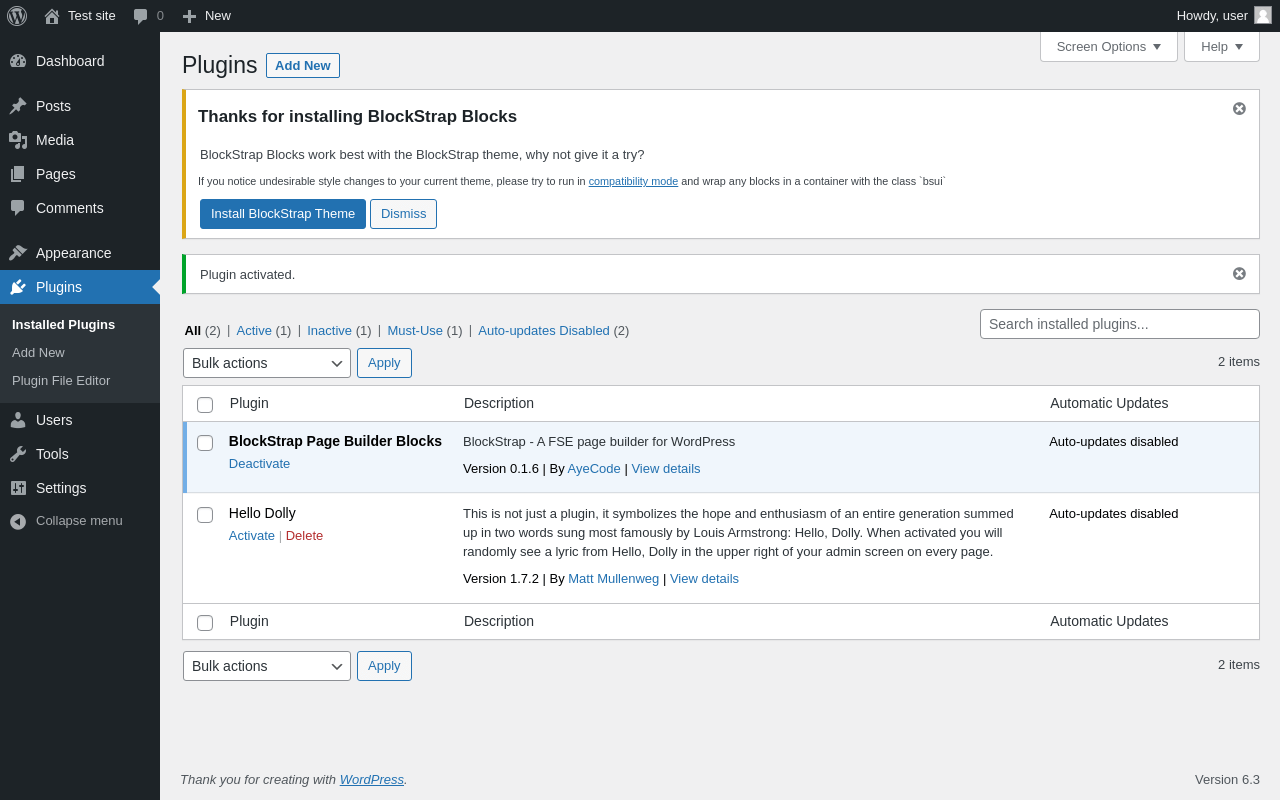This screenshot has width=1280, height=800.
Task: Open Installed Plugins submenu item
Action: click(x=63, y=325)
